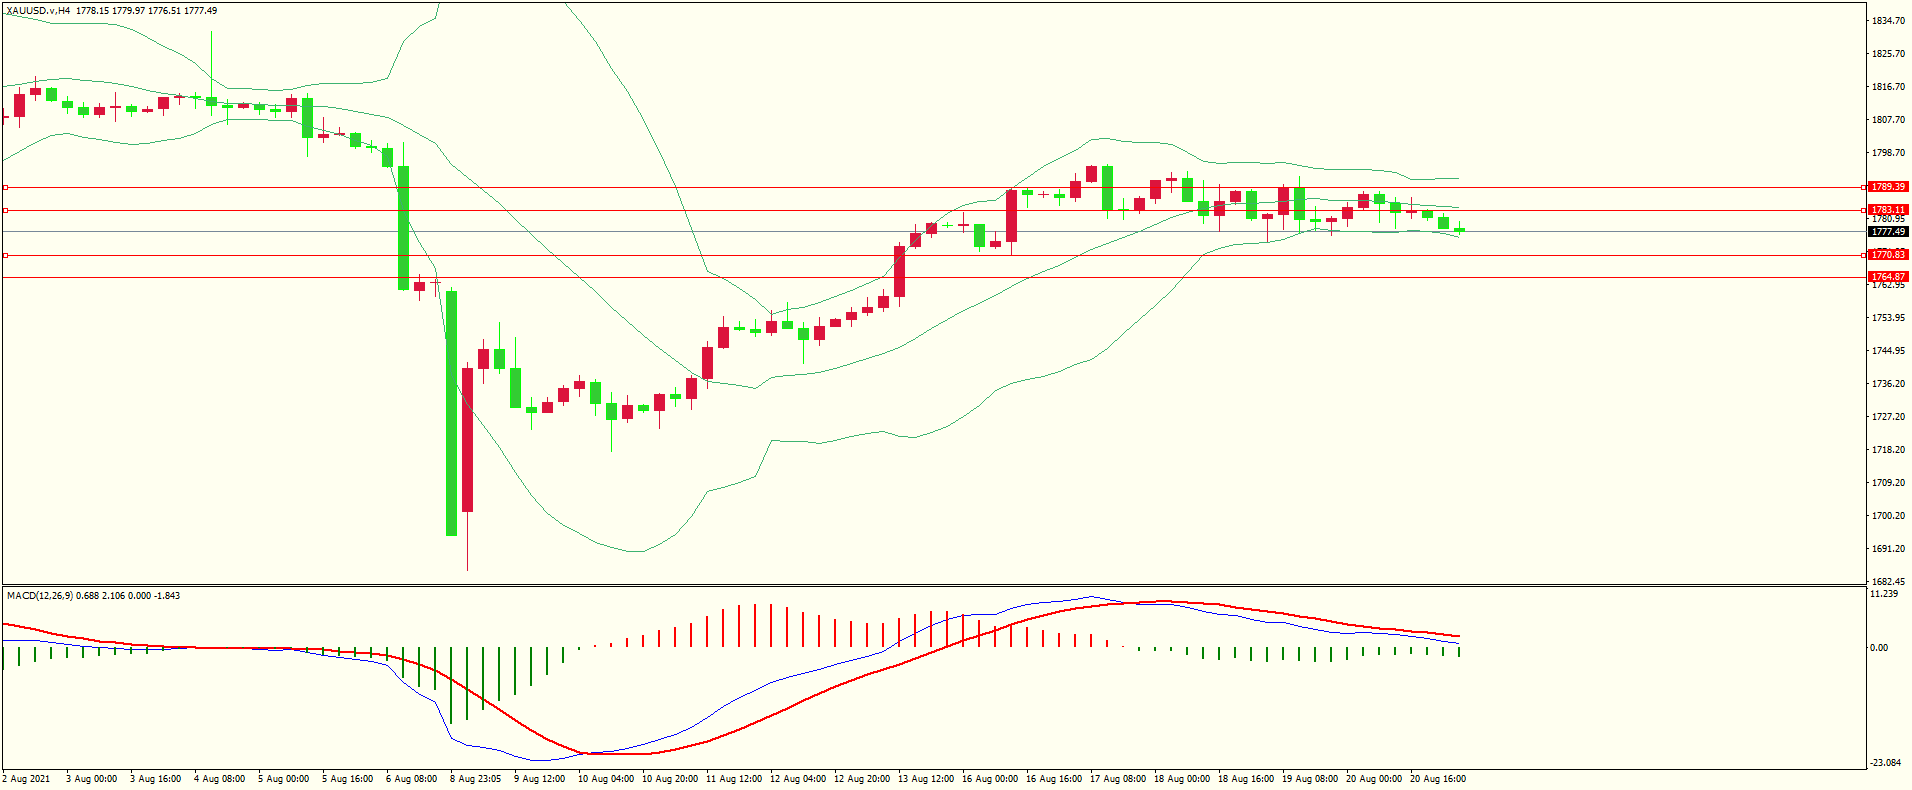Click the 1718.20 price scale label

coord(1888,450)
